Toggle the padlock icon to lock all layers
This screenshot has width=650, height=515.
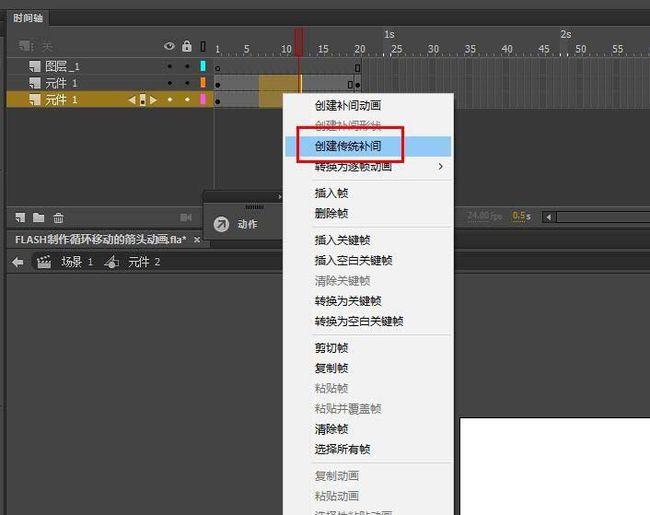coord(187,46)
